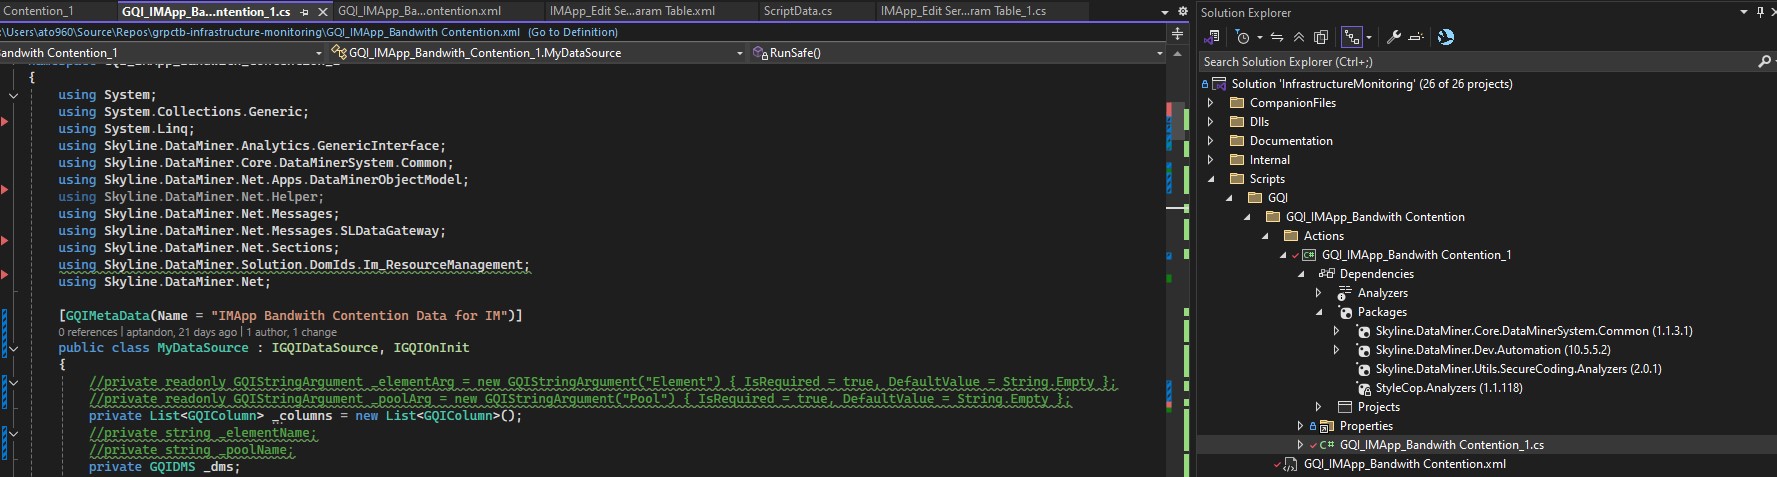Pin the active GQI_IMApp_Ba...ntention_1.cs tab
Screen dimensions: 1777x477
305,12
